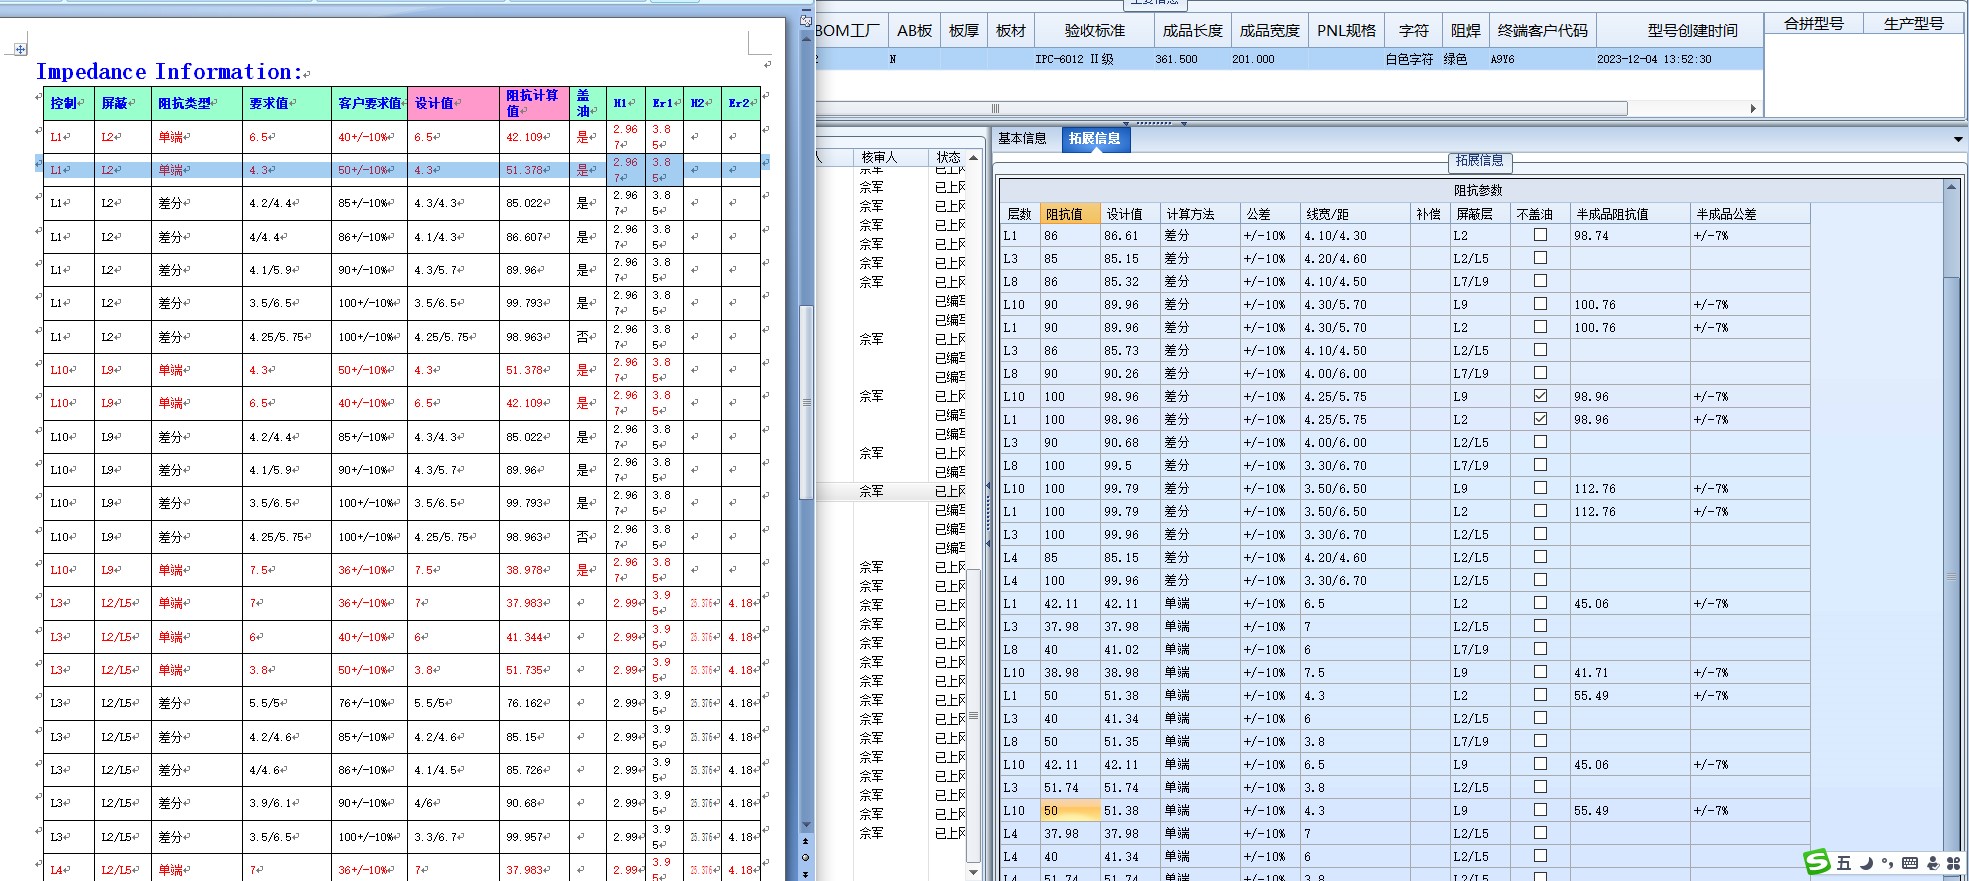1969x881 pixels.
Task: Open the panel dropdown arrow right of tabs
Action: [1958, 139]
